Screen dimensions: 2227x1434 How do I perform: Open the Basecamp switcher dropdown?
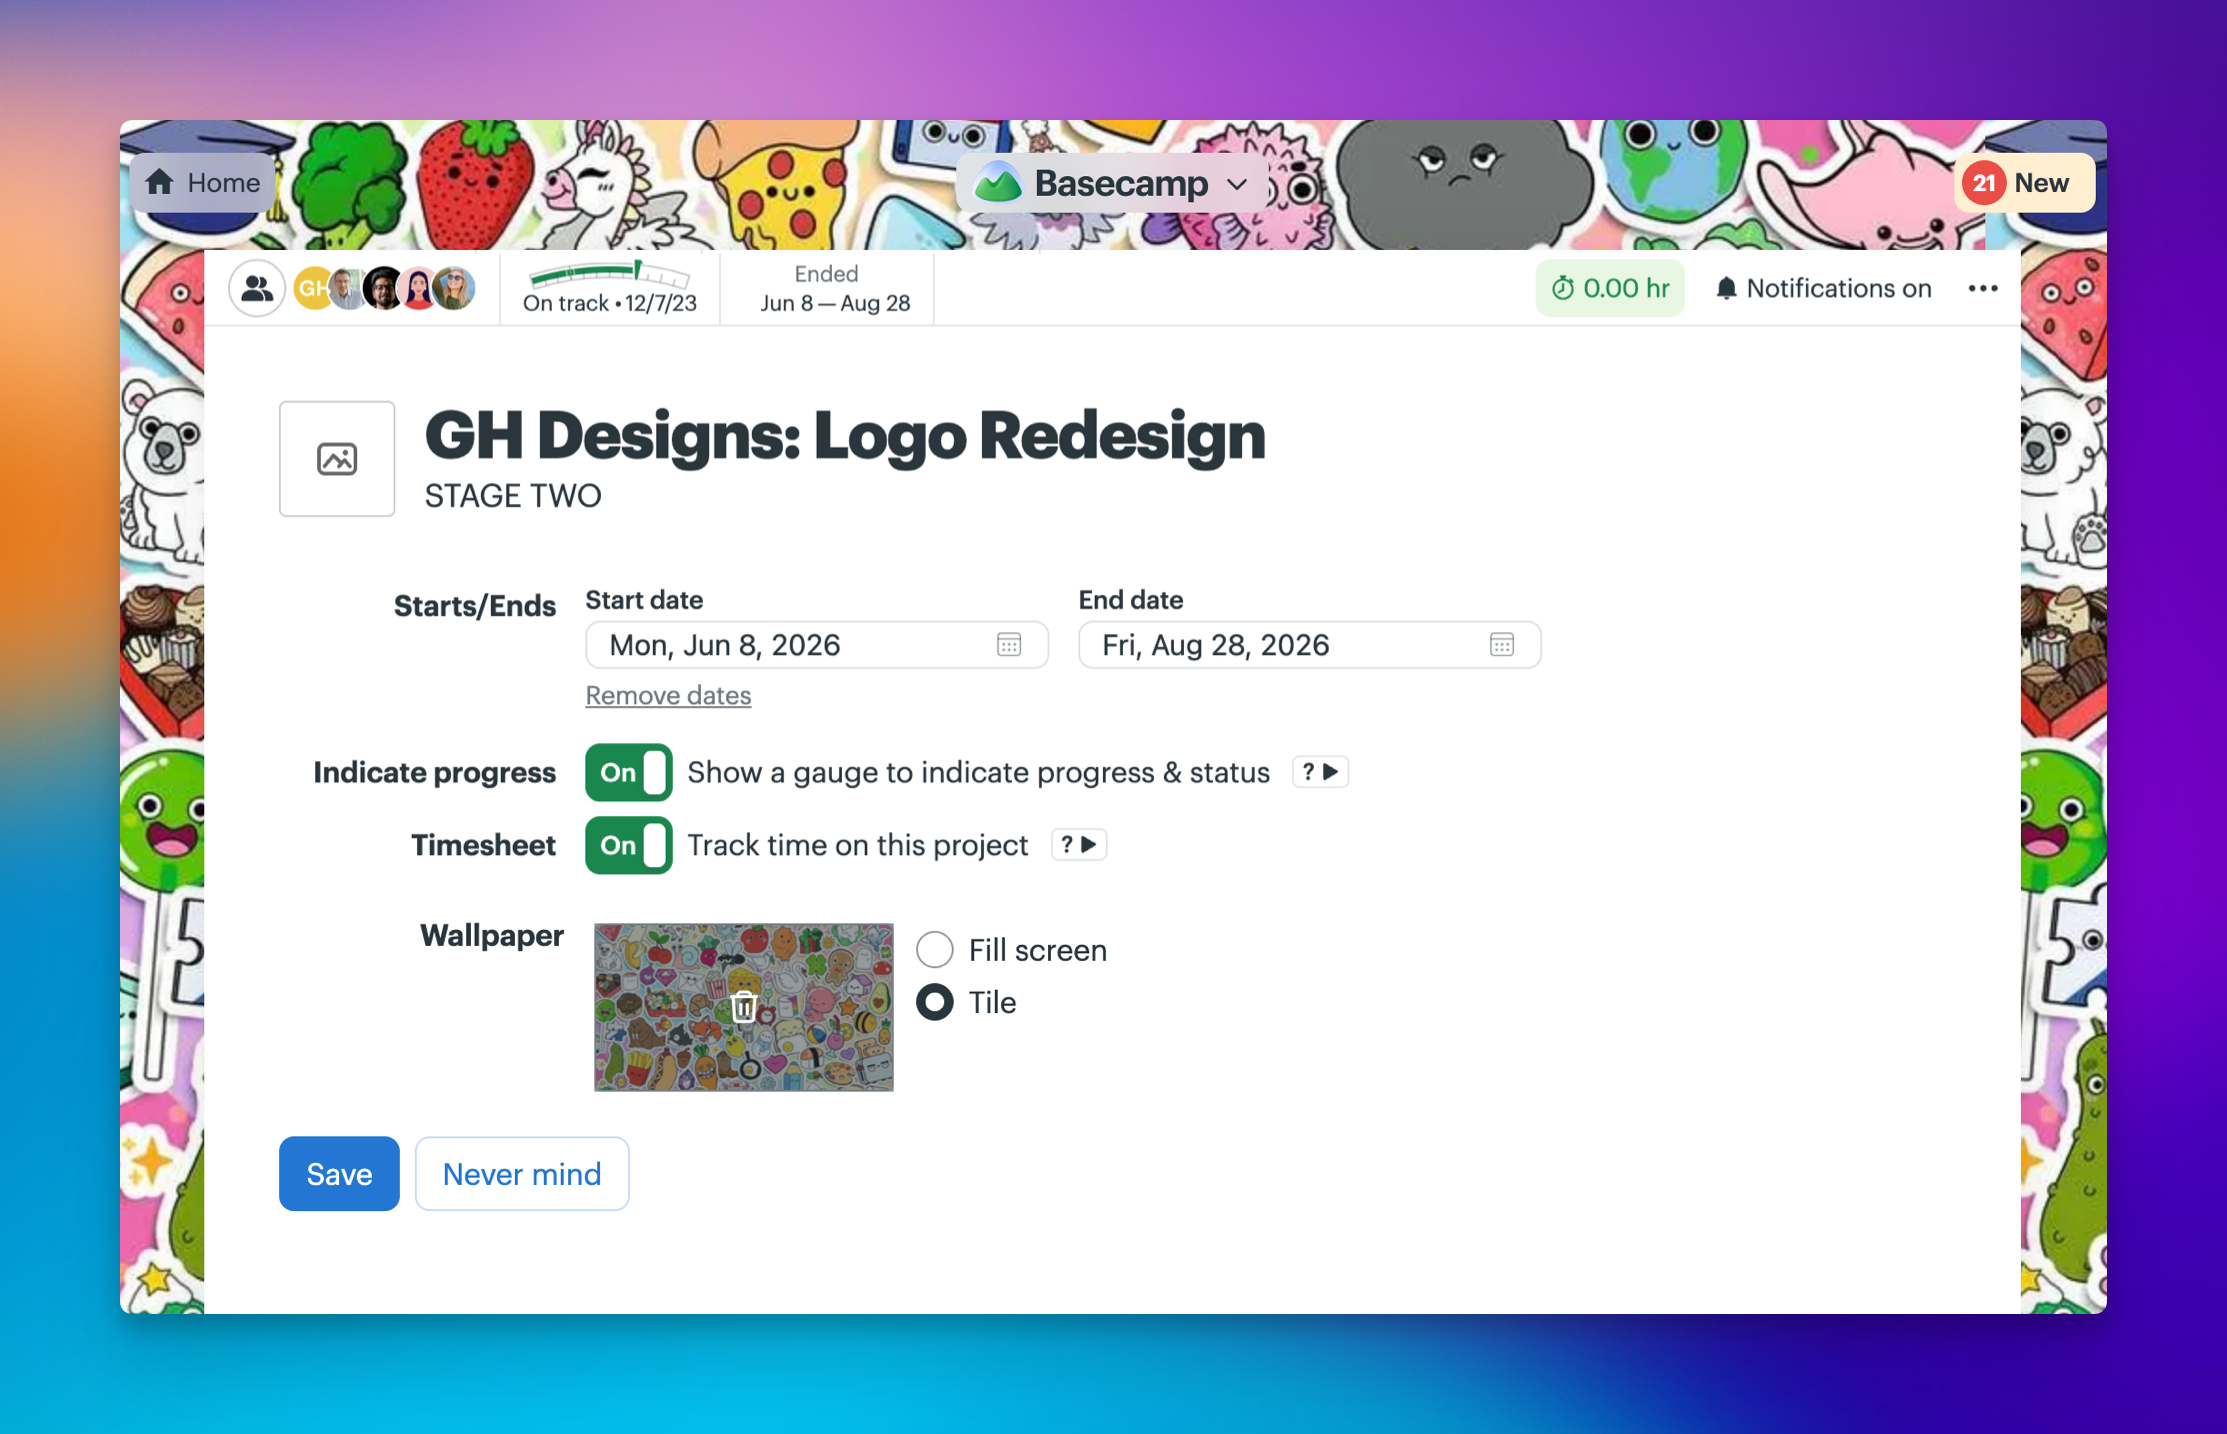tap(1112, 184)
